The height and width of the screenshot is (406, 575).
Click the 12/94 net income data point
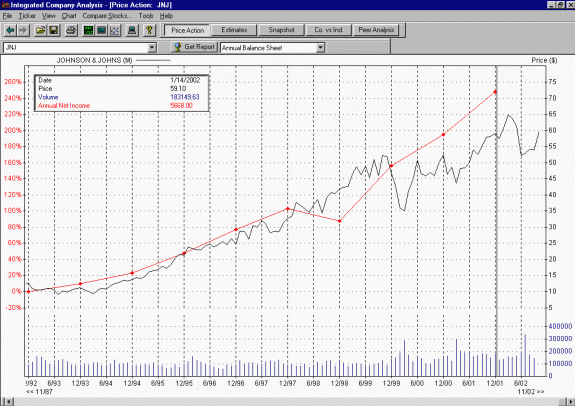[132, 273]
